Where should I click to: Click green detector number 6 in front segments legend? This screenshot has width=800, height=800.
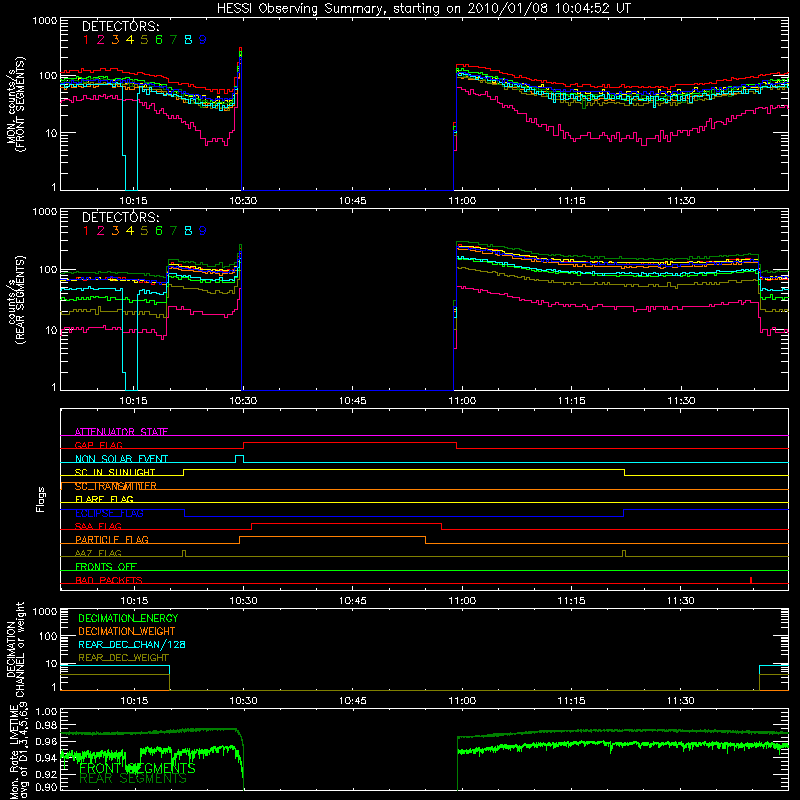159,40
